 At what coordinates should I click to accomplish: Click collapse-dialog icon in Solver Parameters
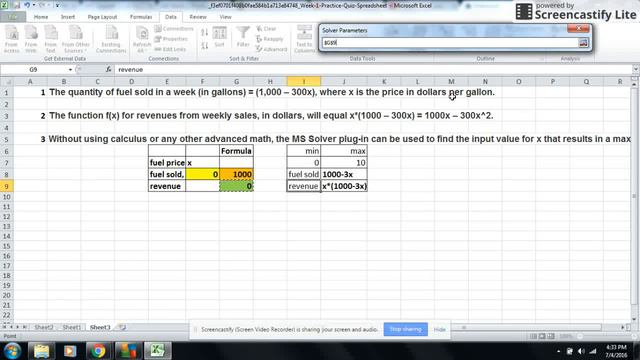pos(583,42)
